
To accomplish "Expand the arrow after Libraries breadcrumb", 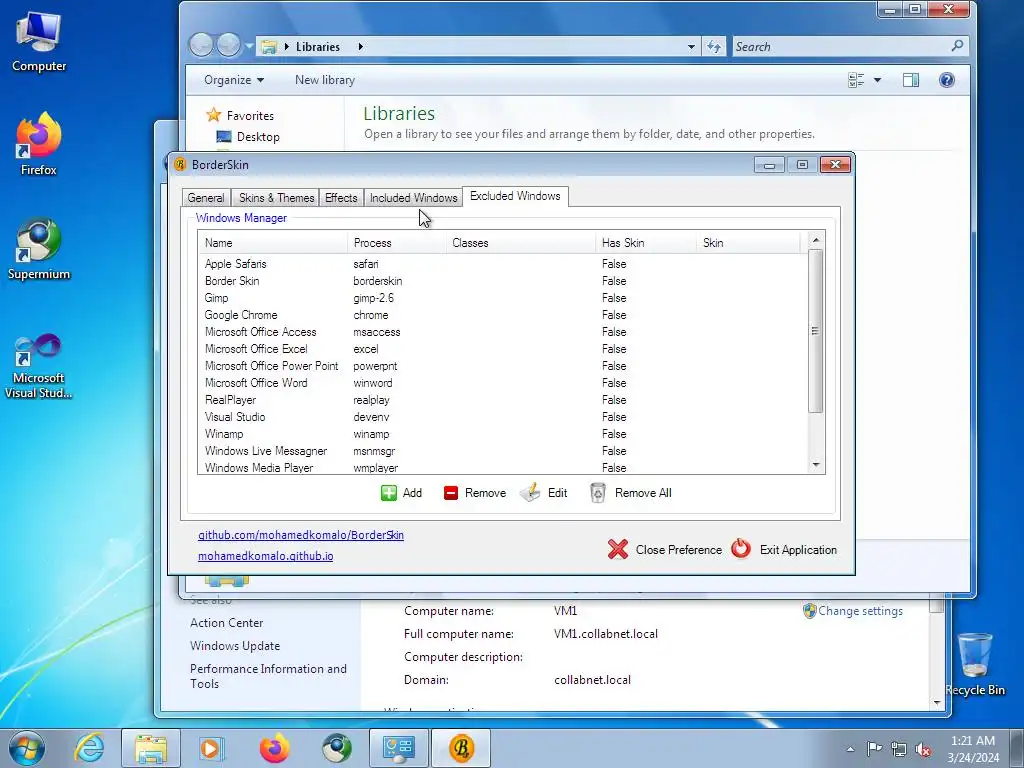I will [360, 46].
